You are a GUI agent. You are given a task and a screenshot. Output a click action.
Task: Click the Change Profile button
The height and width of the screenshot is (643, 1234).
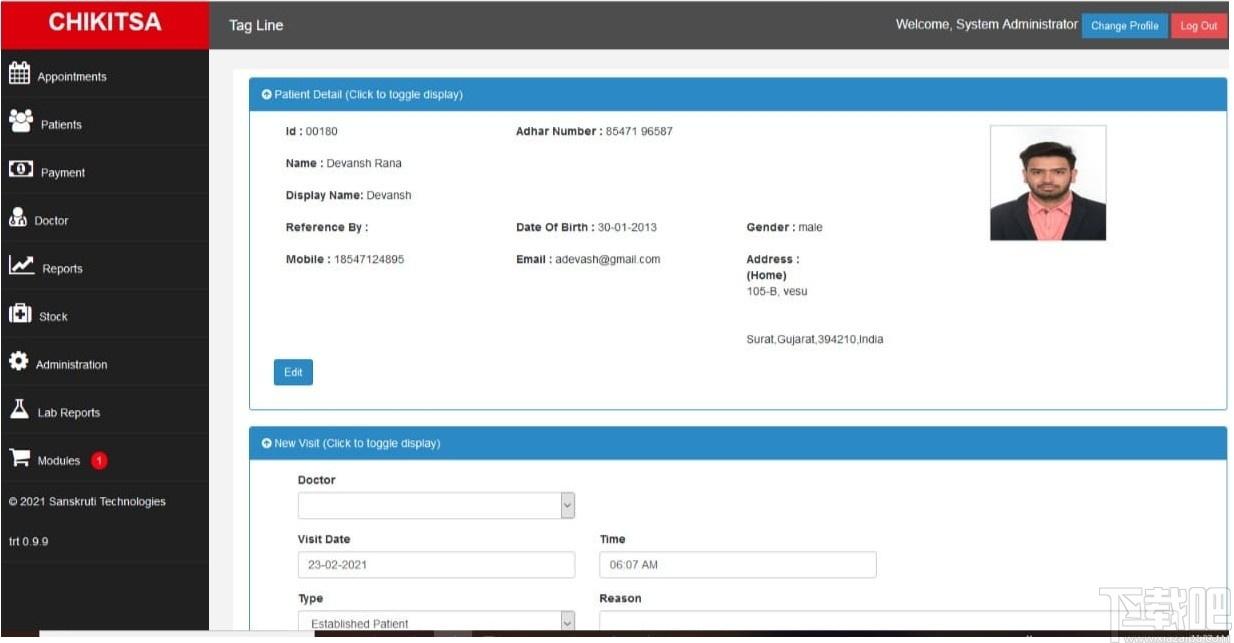coord(1124,26)
